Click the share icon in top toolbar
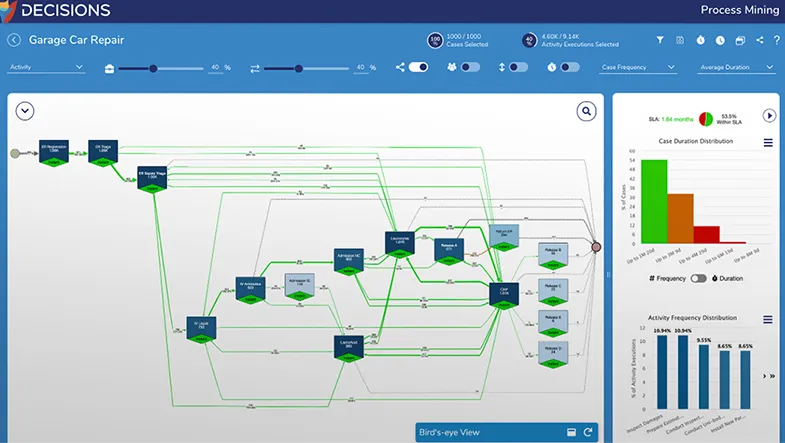The width and height of the screenshot is (785, 443). pyautogui.click(x=760, y=40)
